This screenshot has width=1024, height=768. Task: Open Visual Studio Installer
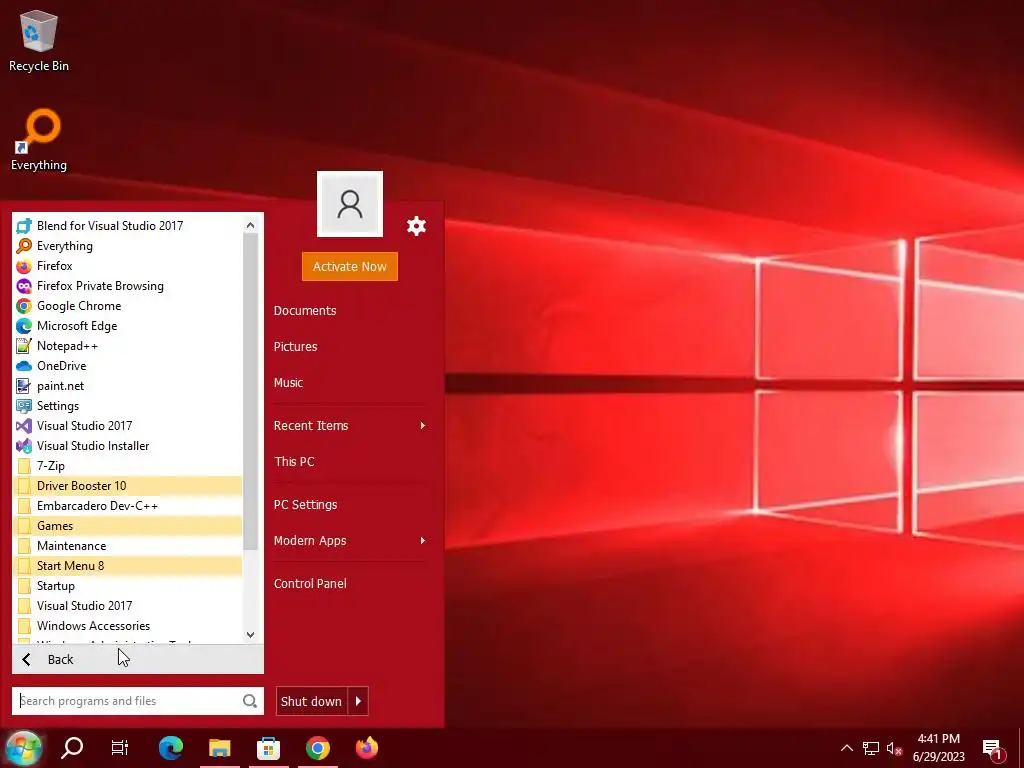coord(127,446)
